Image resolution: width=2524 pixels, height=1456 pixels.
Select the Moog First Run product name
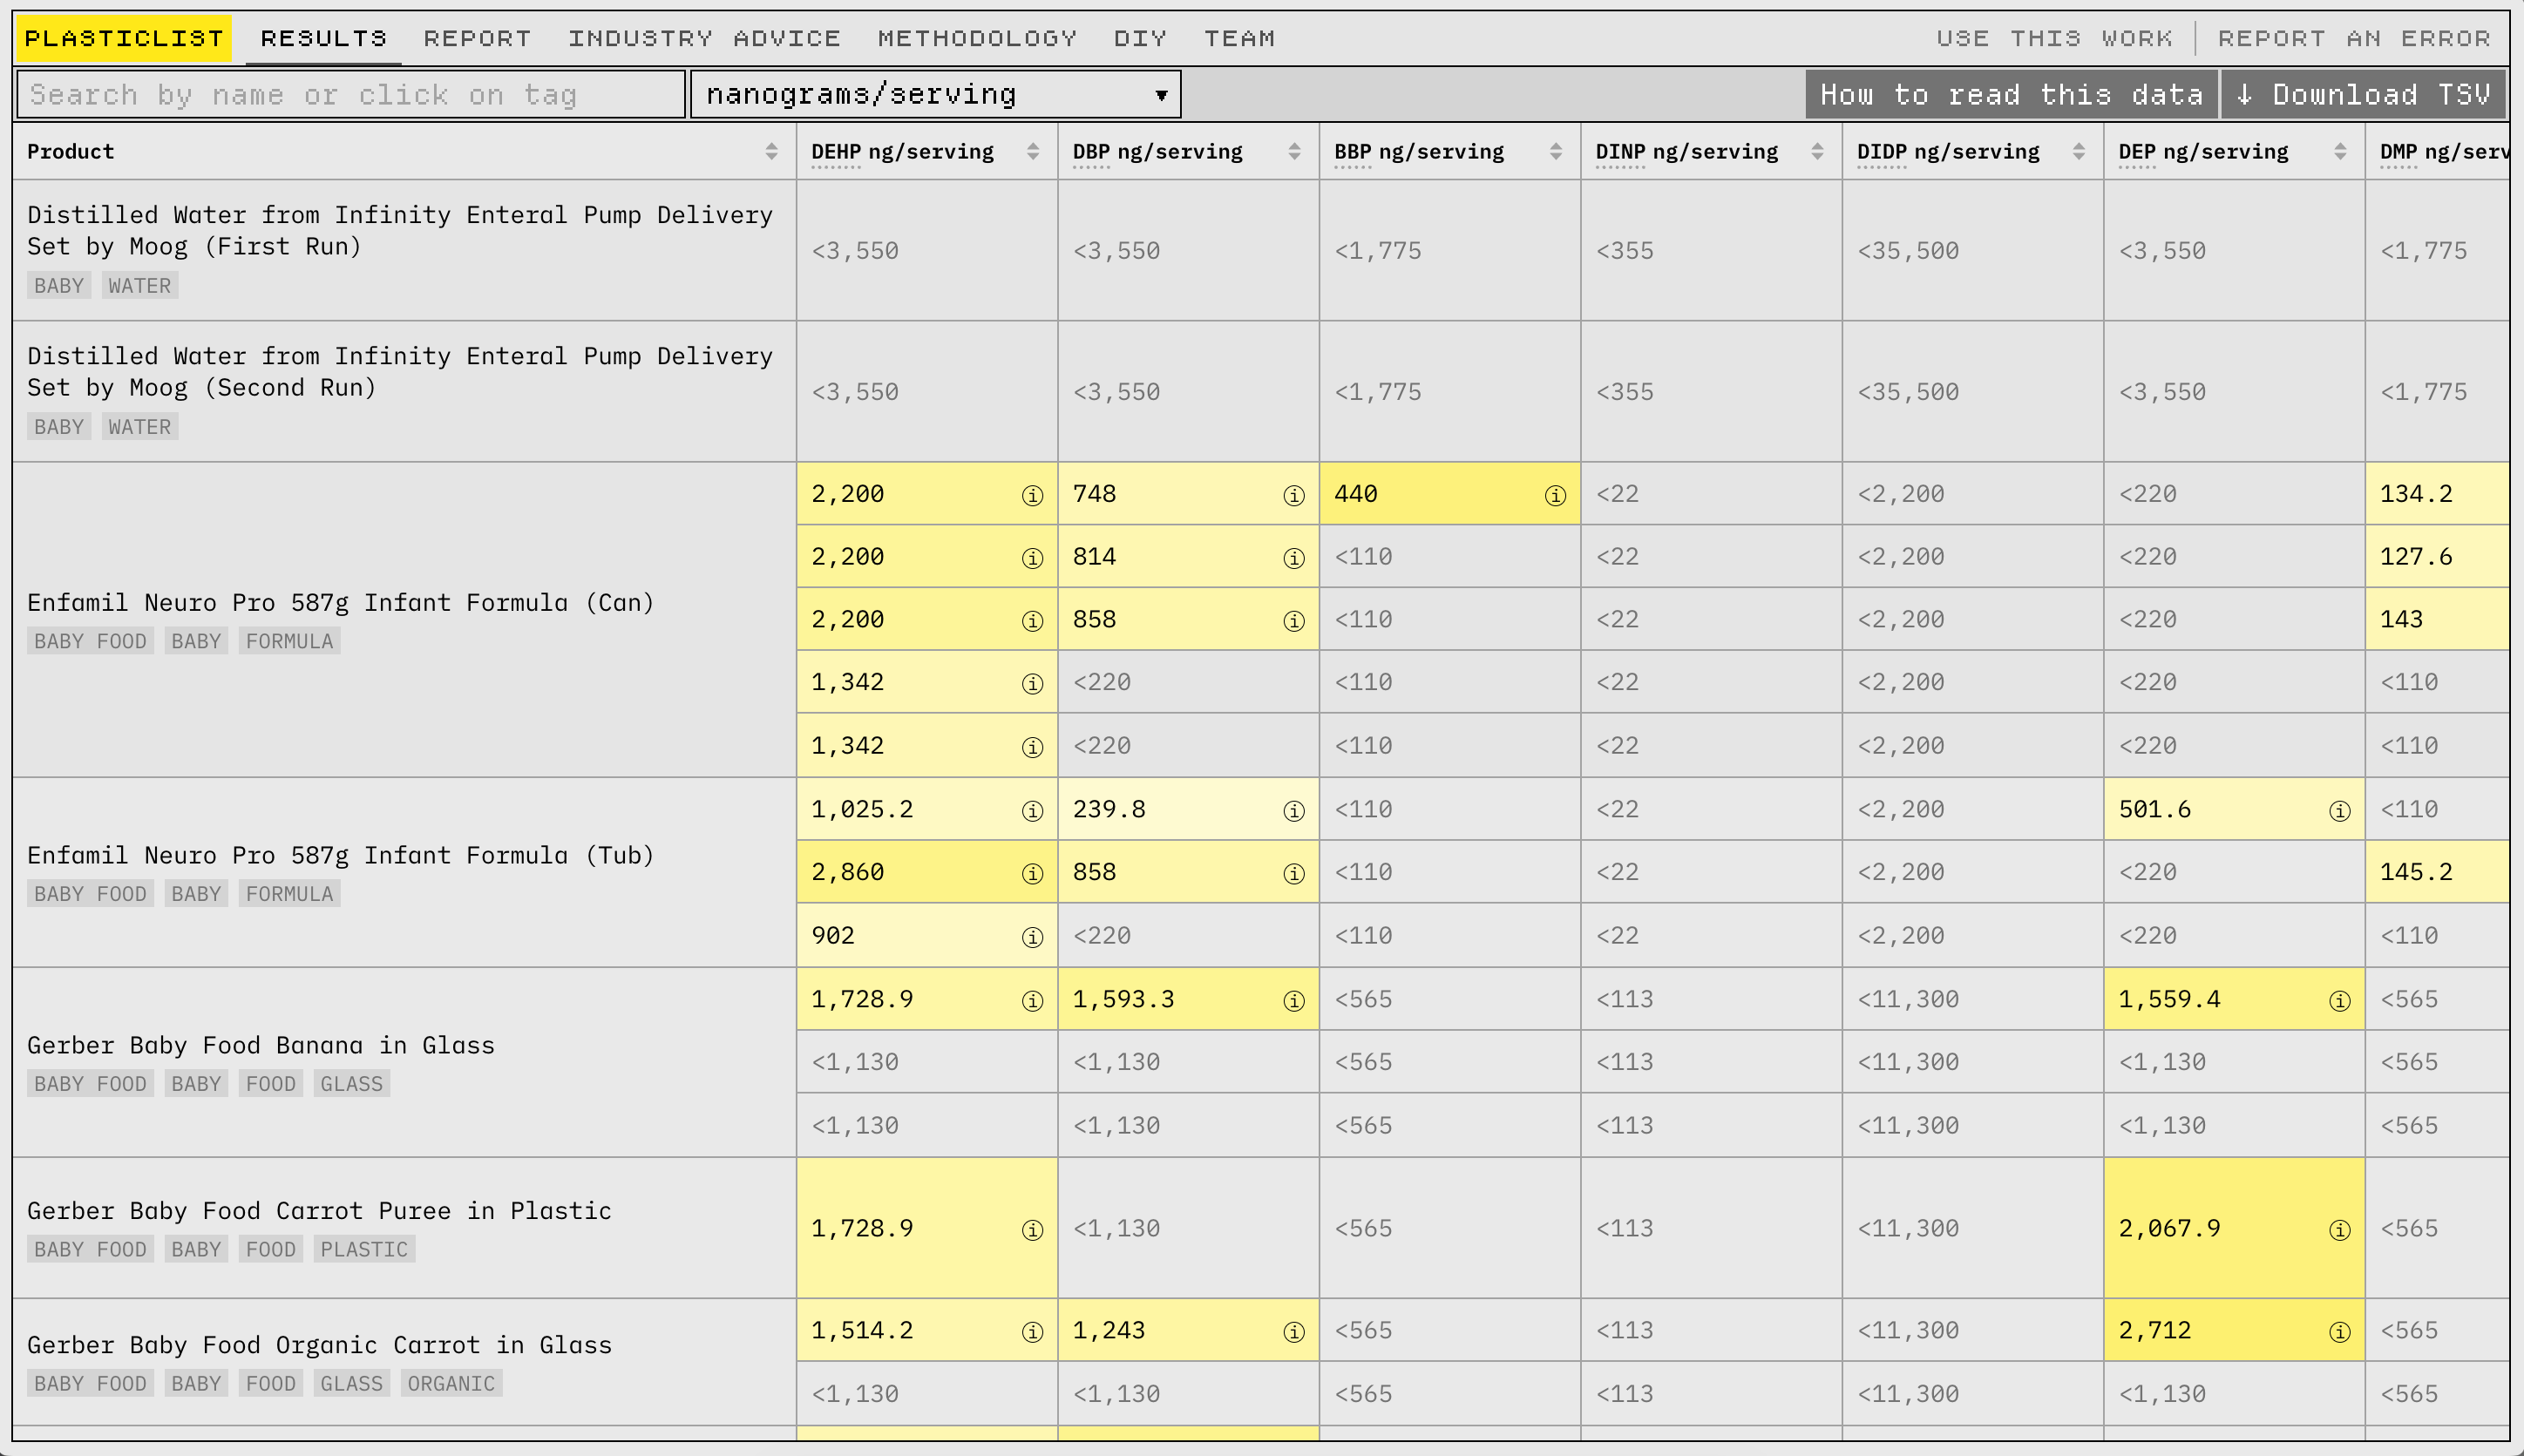coord(400,231)
